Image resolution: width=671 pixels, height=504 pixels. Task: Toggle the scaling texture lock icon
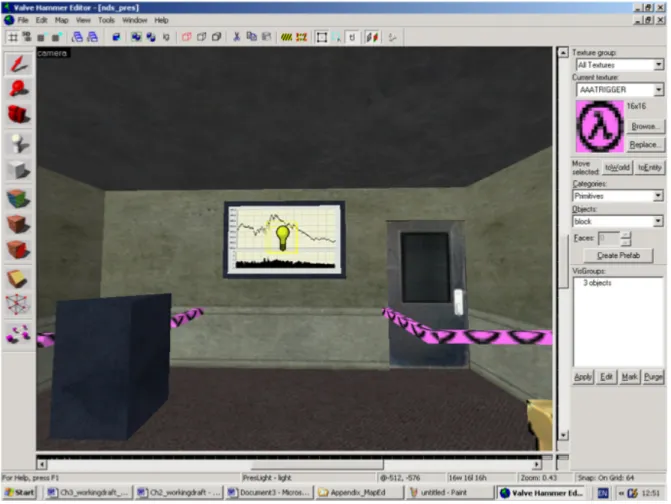tap(372, 38)
